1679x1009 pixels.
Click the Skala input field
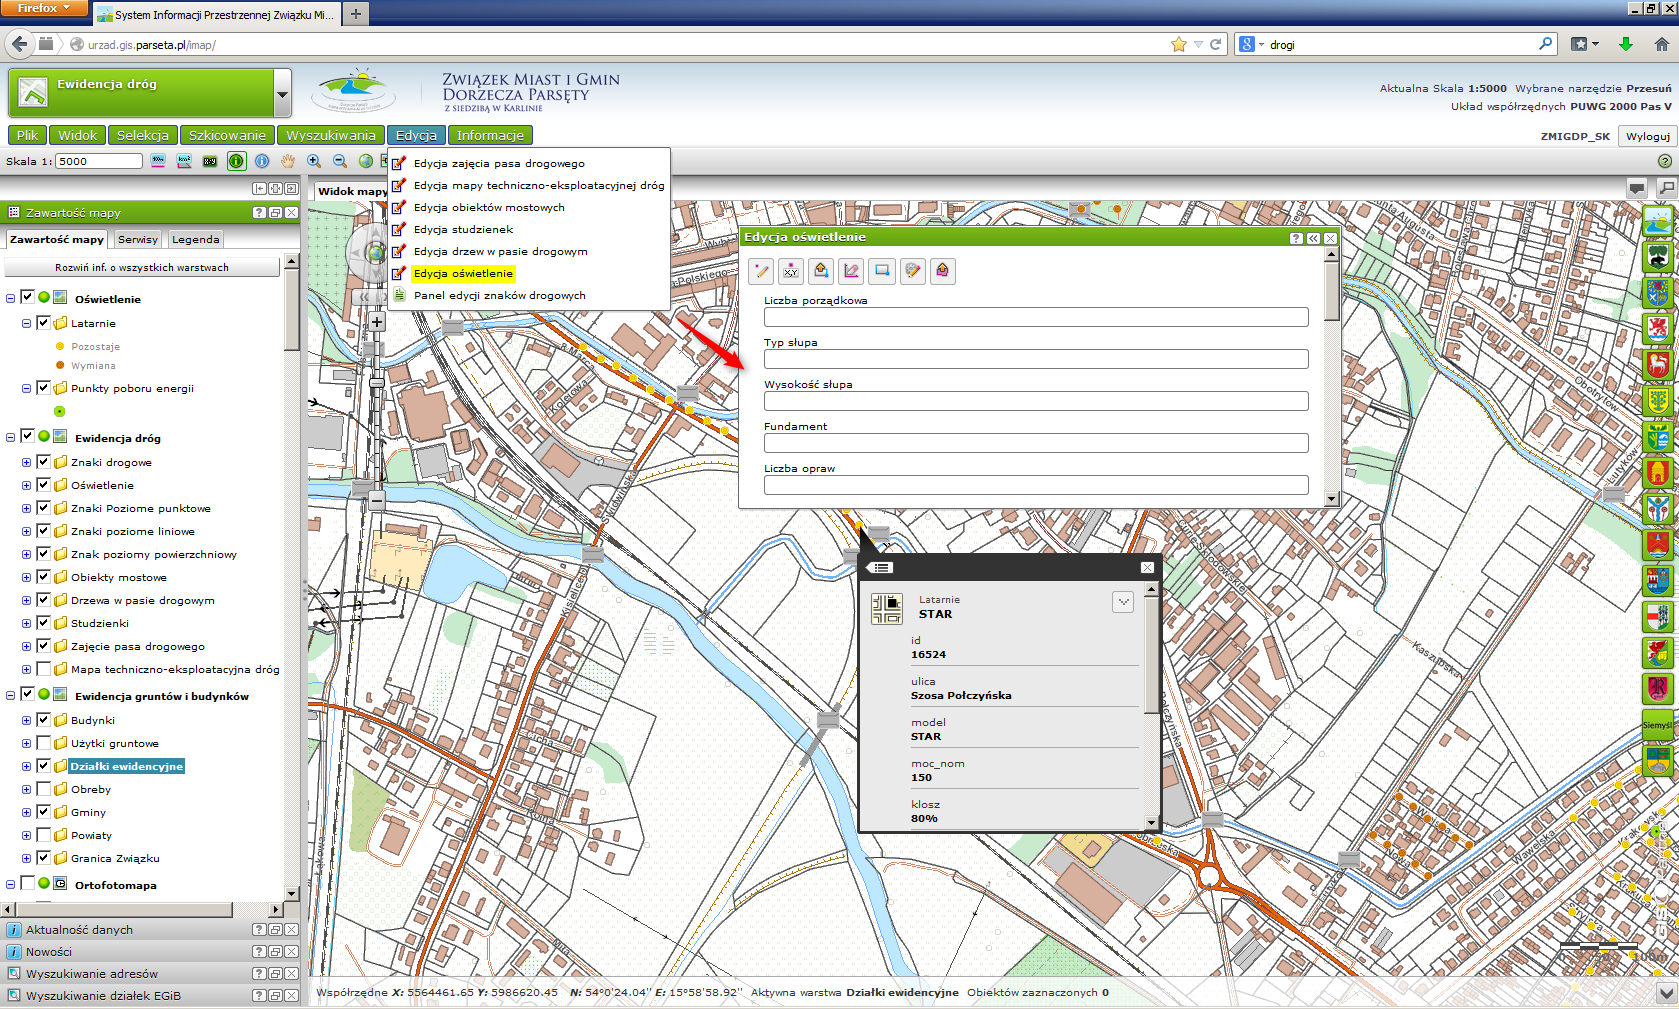coord(99,161)
